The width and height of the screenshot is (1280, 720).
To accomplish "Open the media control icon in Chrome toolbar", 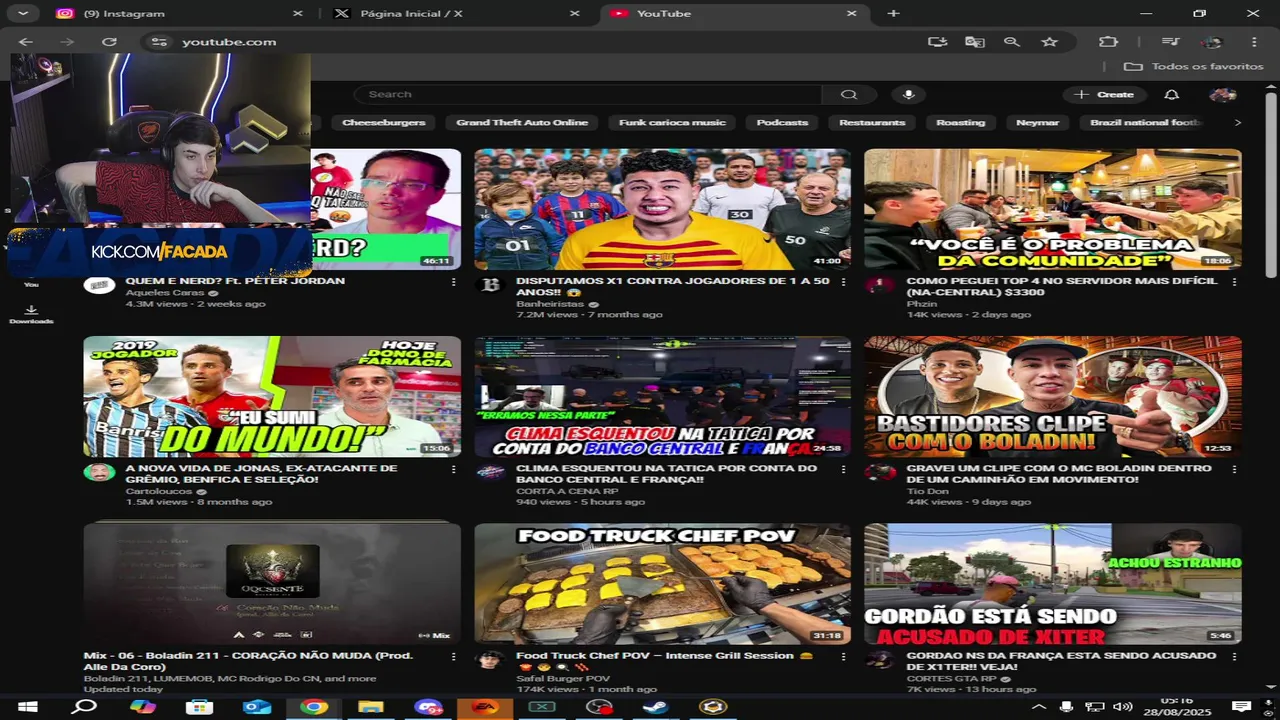I will click(x=1171, y=42).
